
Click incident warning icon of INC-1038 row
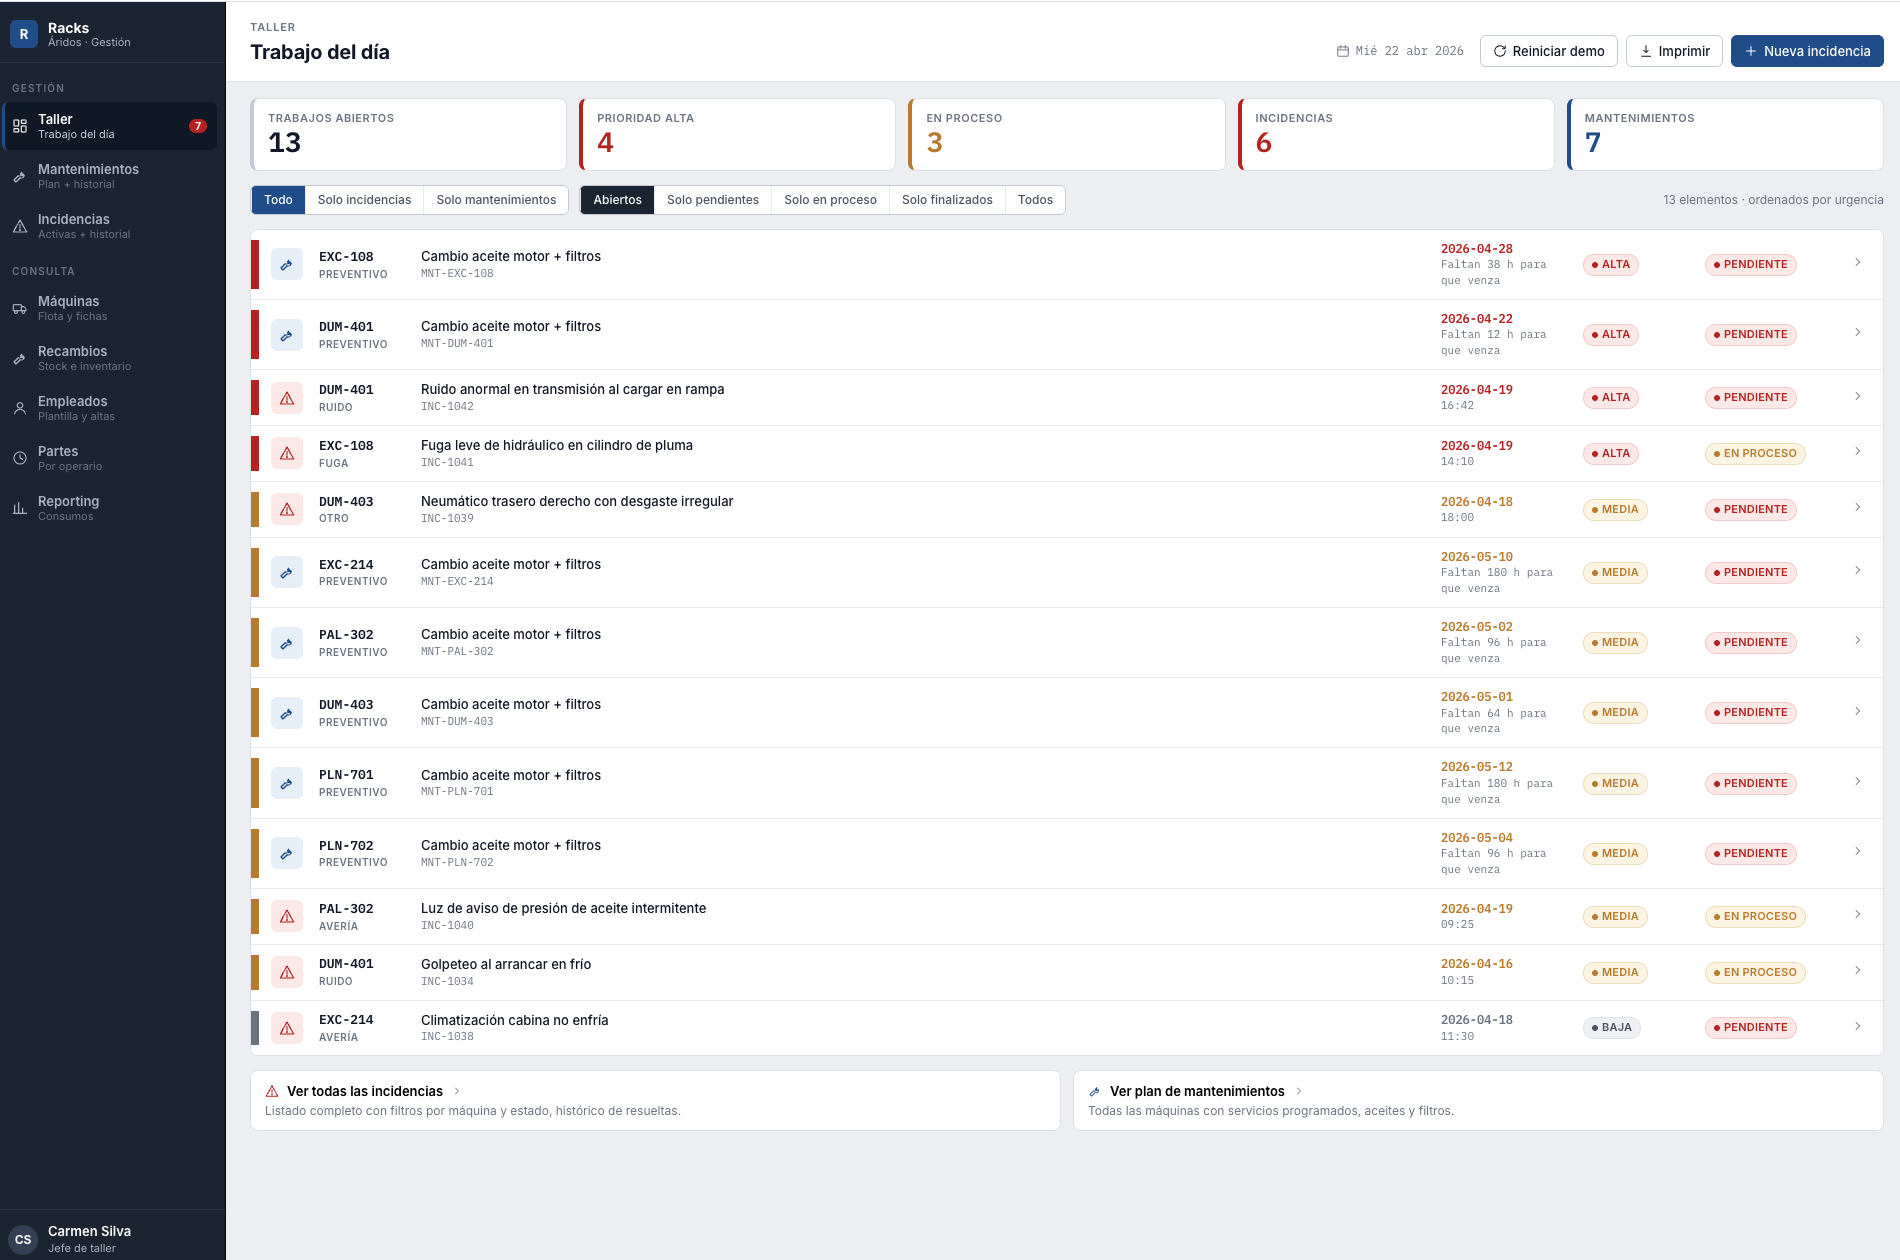[287, 1028]
